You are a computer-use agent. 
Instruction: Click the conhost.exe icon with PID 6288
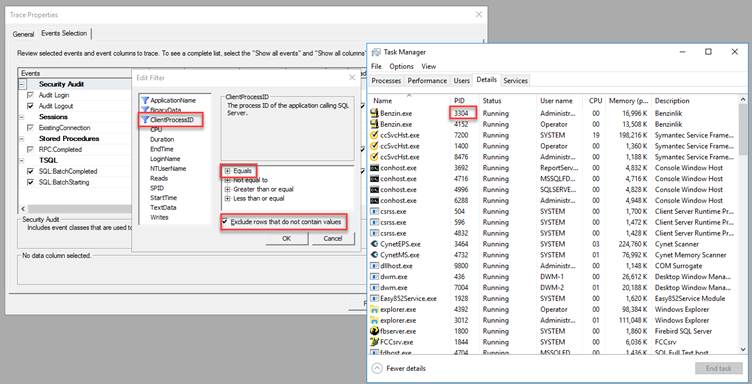[x=375, y=201]
